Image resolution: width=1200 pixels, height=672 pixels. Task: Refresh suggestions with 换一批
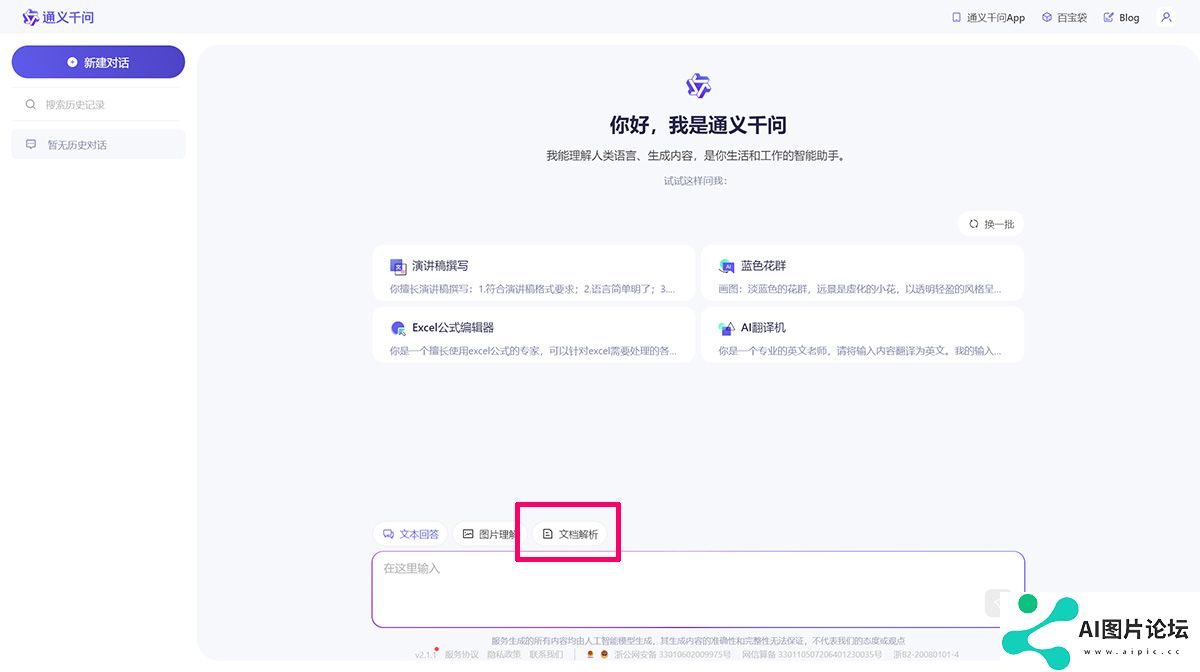(x=990, y=224)
